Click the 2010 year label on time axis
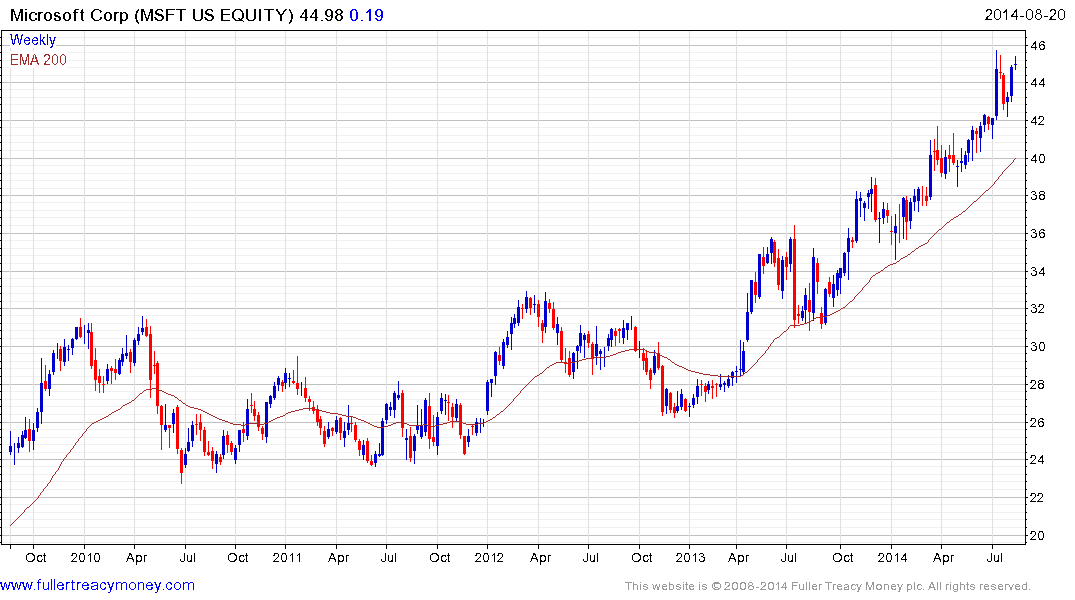1075x600 pixels. click(x=85, y=557)
